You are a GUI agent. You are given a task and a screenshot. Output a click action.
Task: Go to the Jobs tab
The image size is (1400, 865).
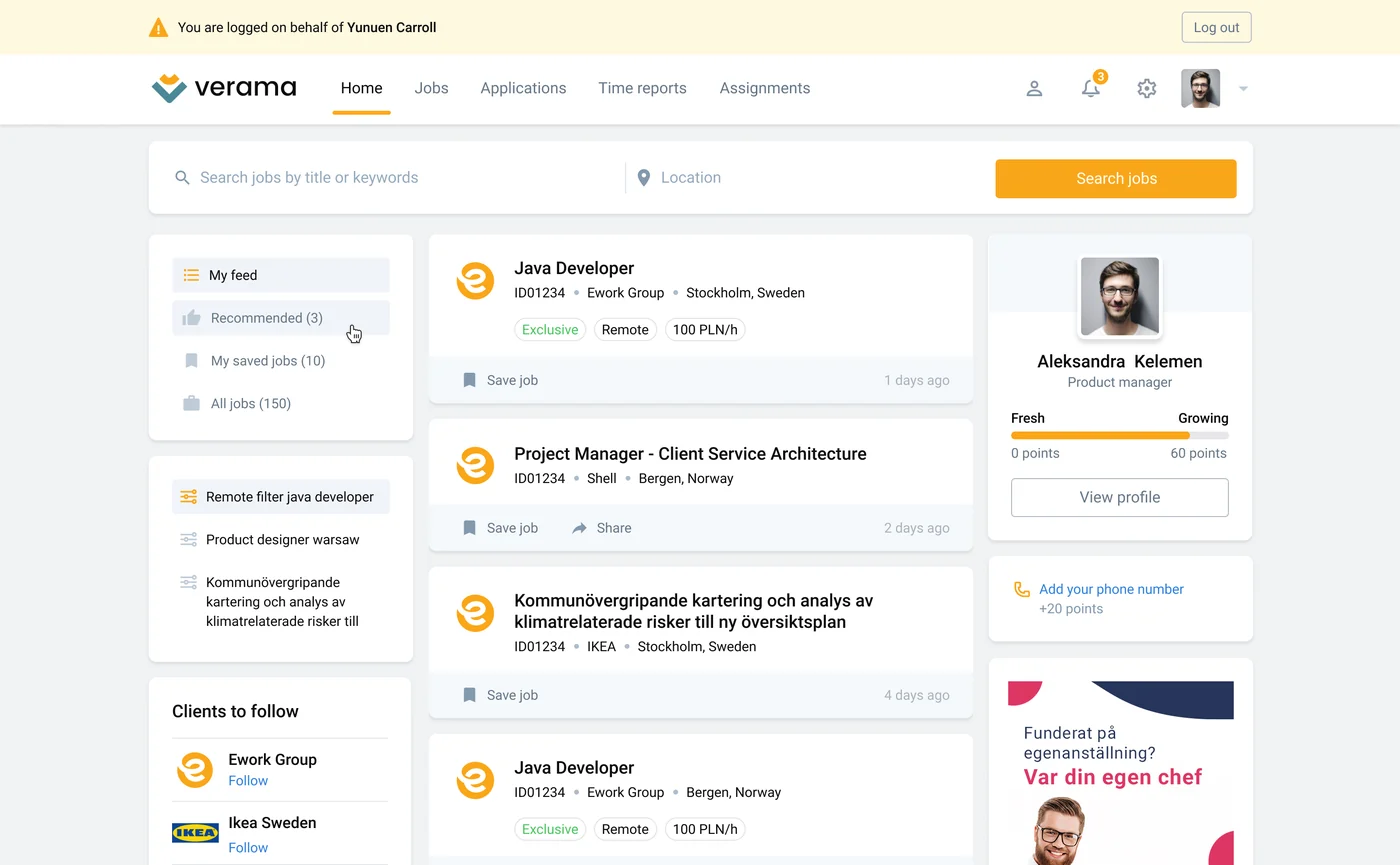pyautogui.click(x=431, y=88)
